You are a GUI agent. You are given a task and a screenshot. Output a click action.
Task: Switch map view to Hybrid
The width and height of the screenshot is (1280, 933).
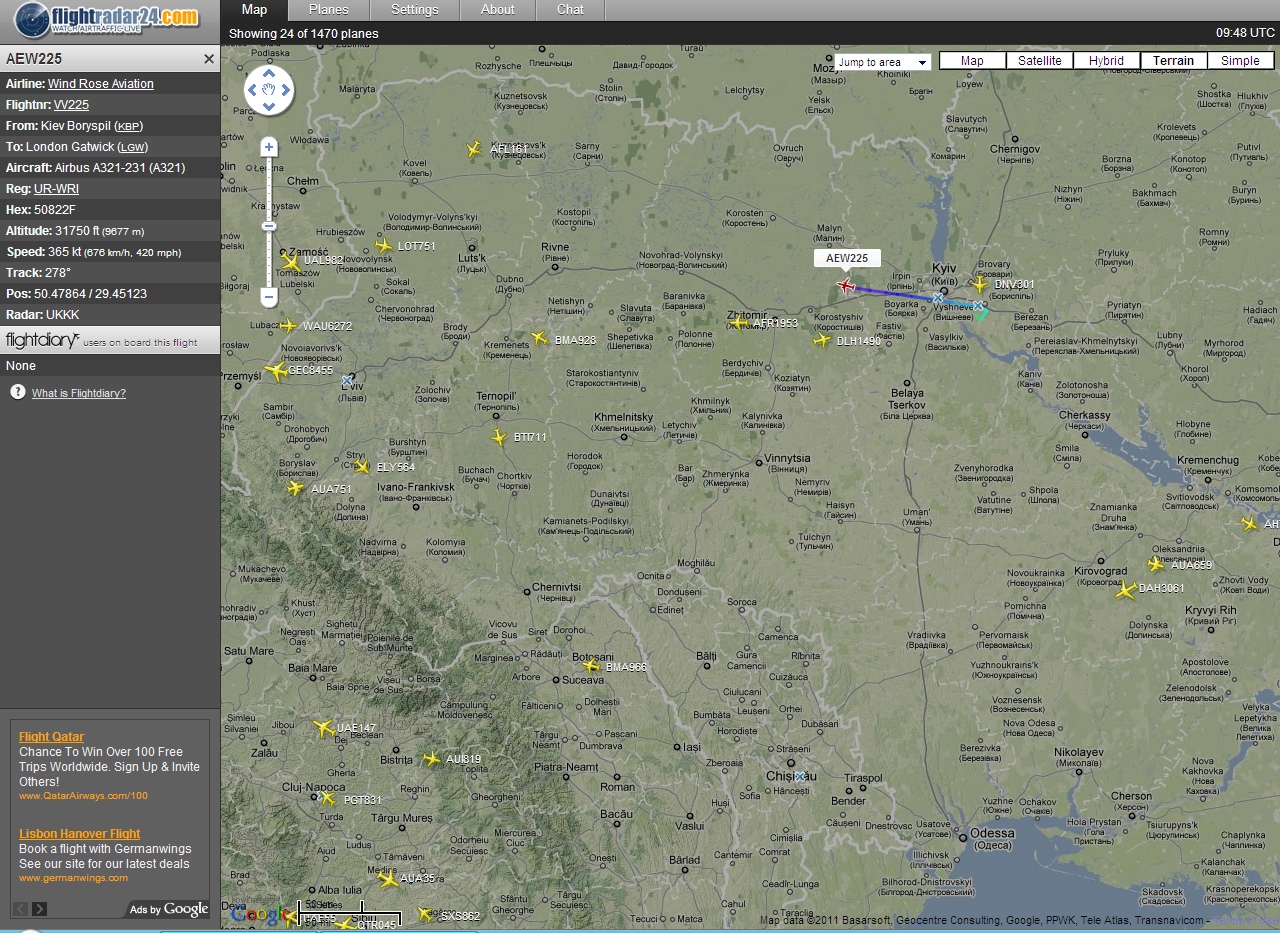pyautogui.click(x=1106, y=61)
